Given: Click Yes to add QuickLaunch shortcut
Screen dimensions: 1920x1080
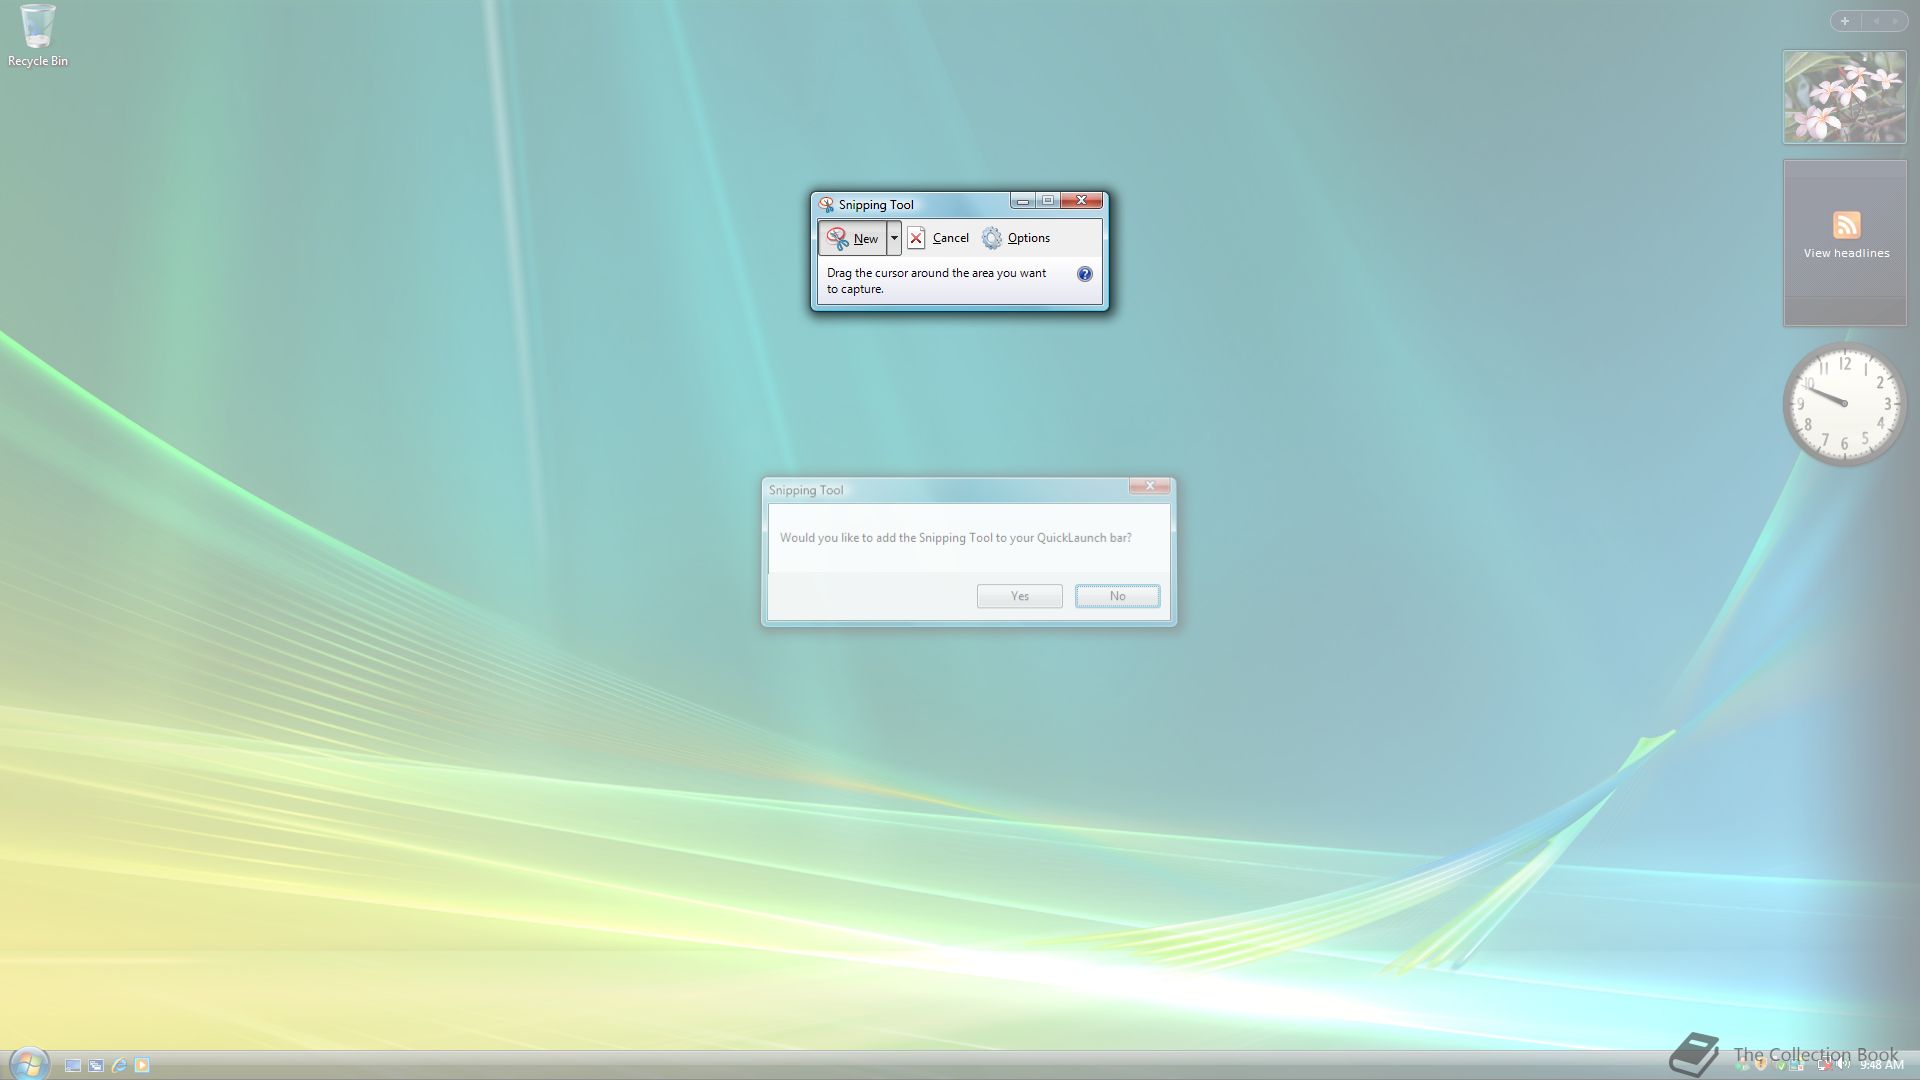Looking at the screenshot, I should tap(1019, 596).
